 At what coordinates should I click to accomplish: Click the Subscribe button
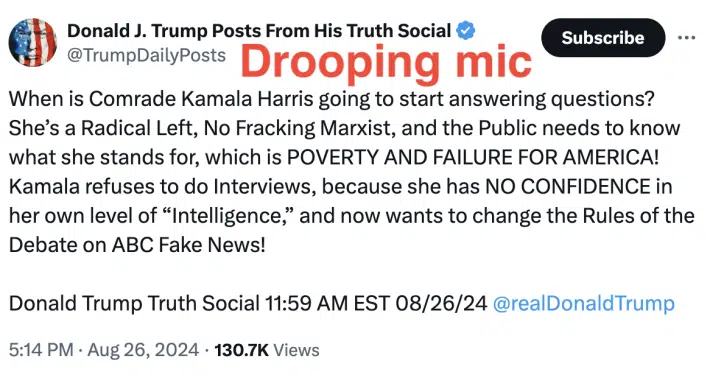click(603, 38)
